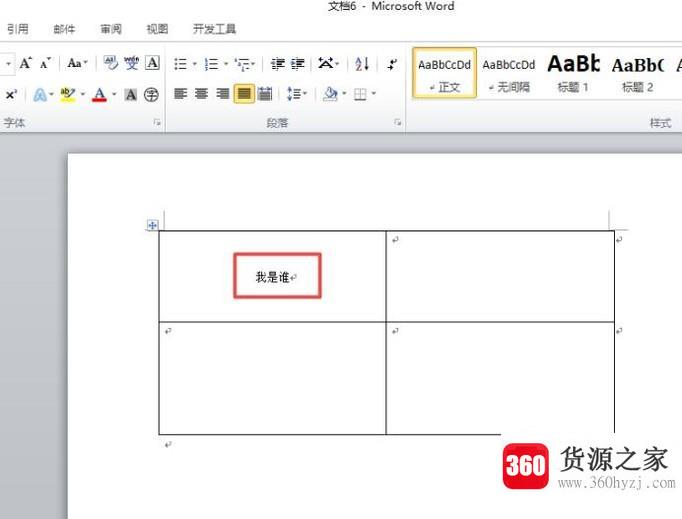This screenshot has width=682, height=519.
Task: Open the Paragraph dialog launcher
Action: [x=398, y=123]
